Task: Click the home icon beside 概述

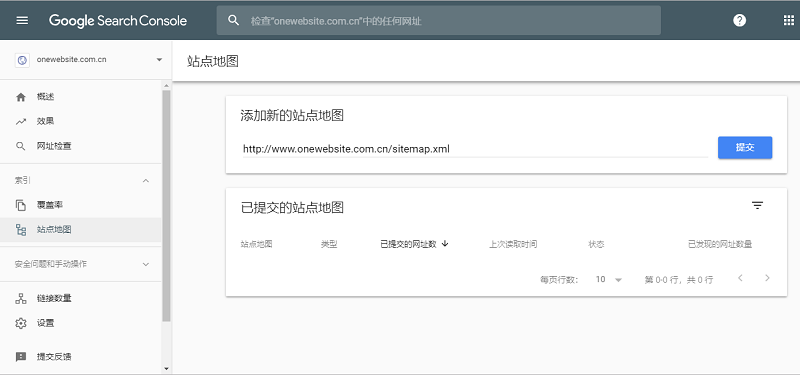Action: [x=21, y=97]
